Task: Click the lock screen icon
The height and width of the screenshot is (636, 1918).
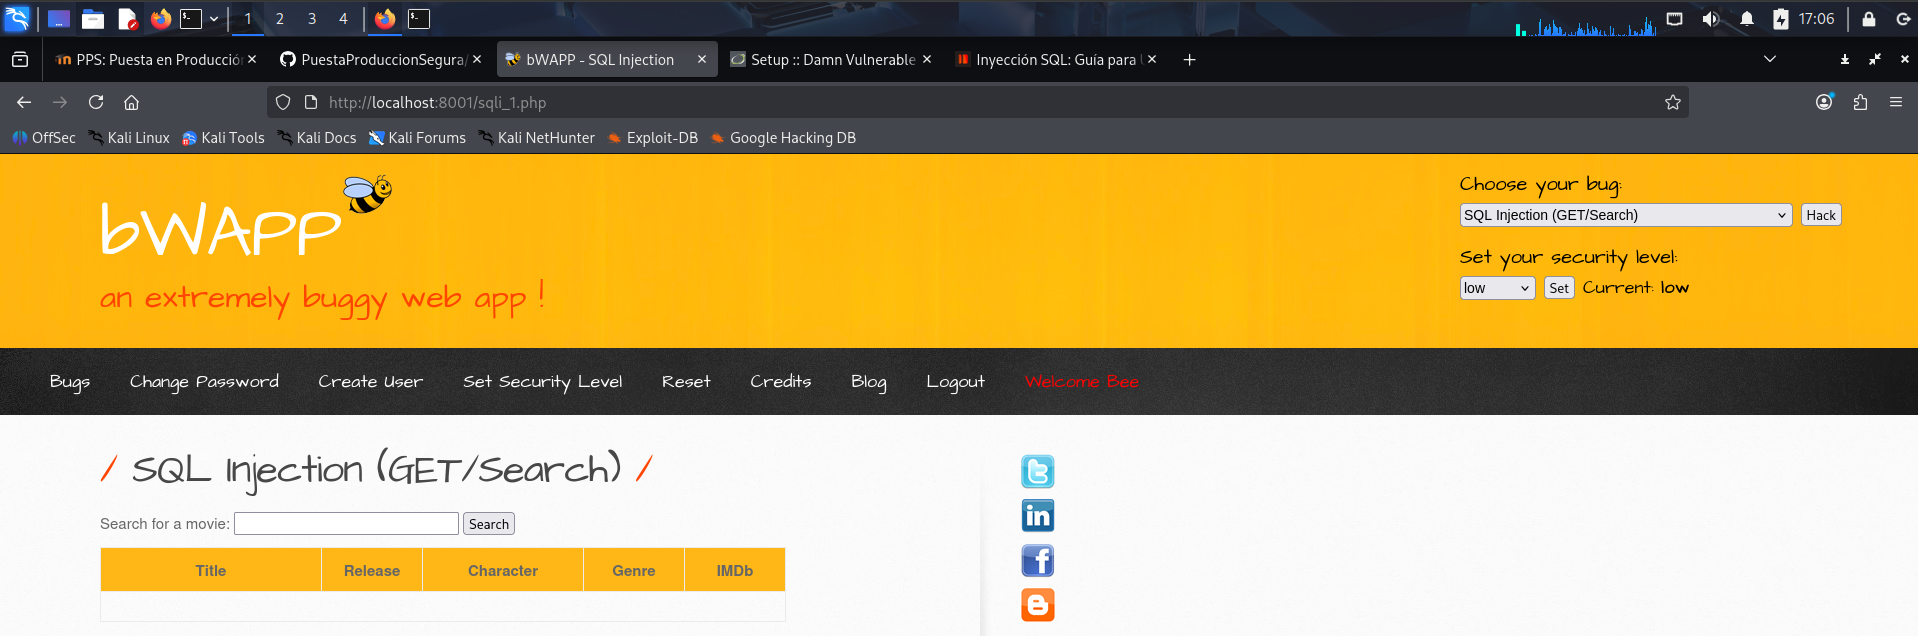Action: tap(1868, 18)
